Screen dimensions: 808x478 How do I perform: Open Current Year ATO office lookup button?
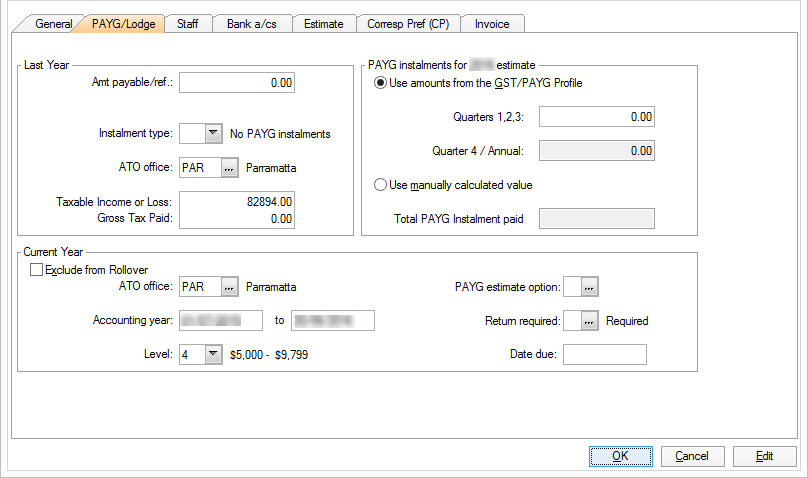[229, 288]
